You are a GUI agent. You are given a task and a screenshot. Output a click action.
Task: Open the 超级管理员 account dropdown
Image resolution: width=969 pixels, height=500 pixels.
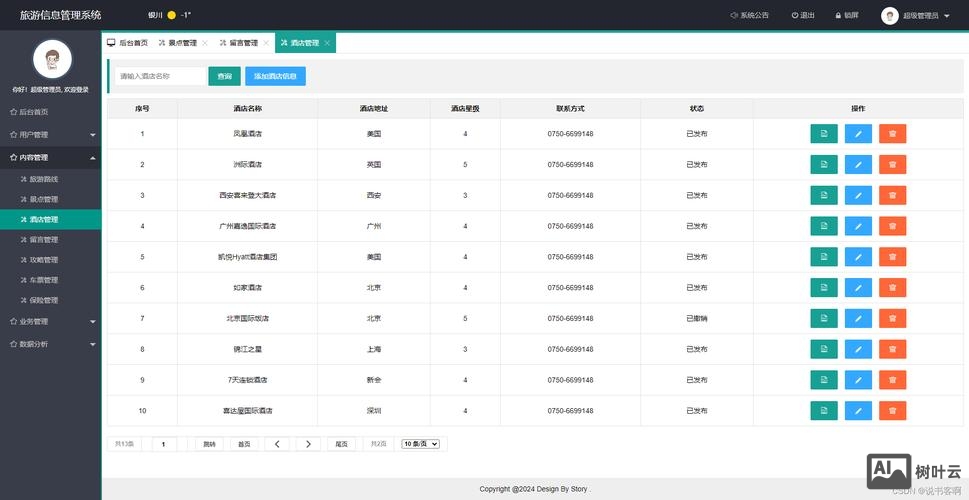coord(916,16)
